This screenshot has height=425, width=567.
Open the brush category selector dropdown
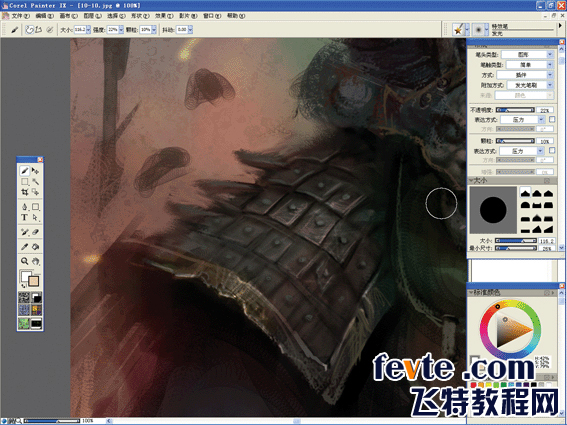click(x=467, y=30)
